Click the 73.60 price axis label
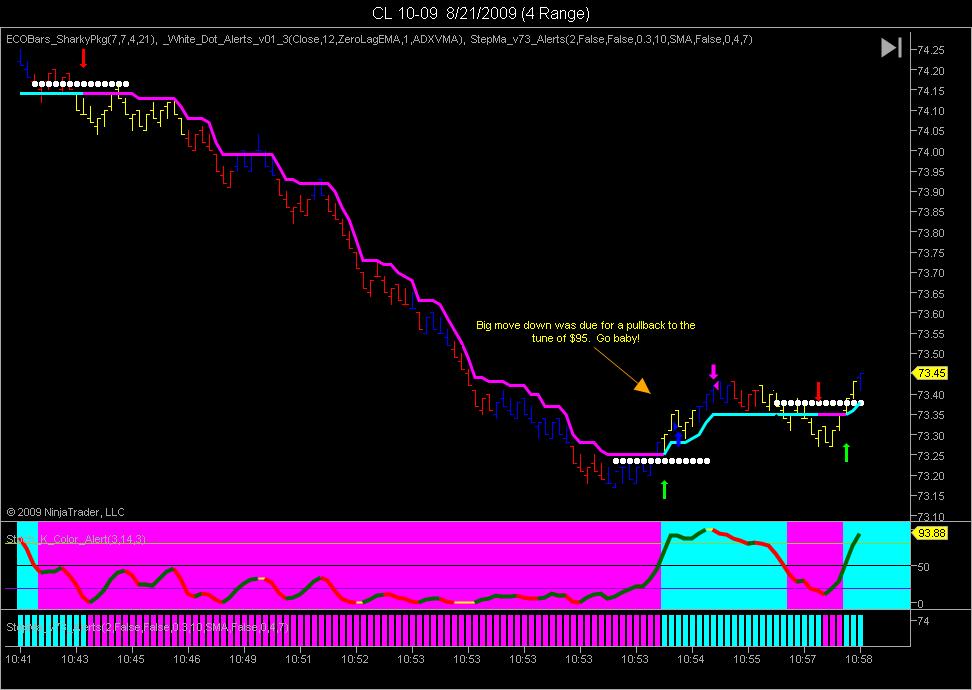Viewport: 972px width, 690px height. [x=931, y=314]
